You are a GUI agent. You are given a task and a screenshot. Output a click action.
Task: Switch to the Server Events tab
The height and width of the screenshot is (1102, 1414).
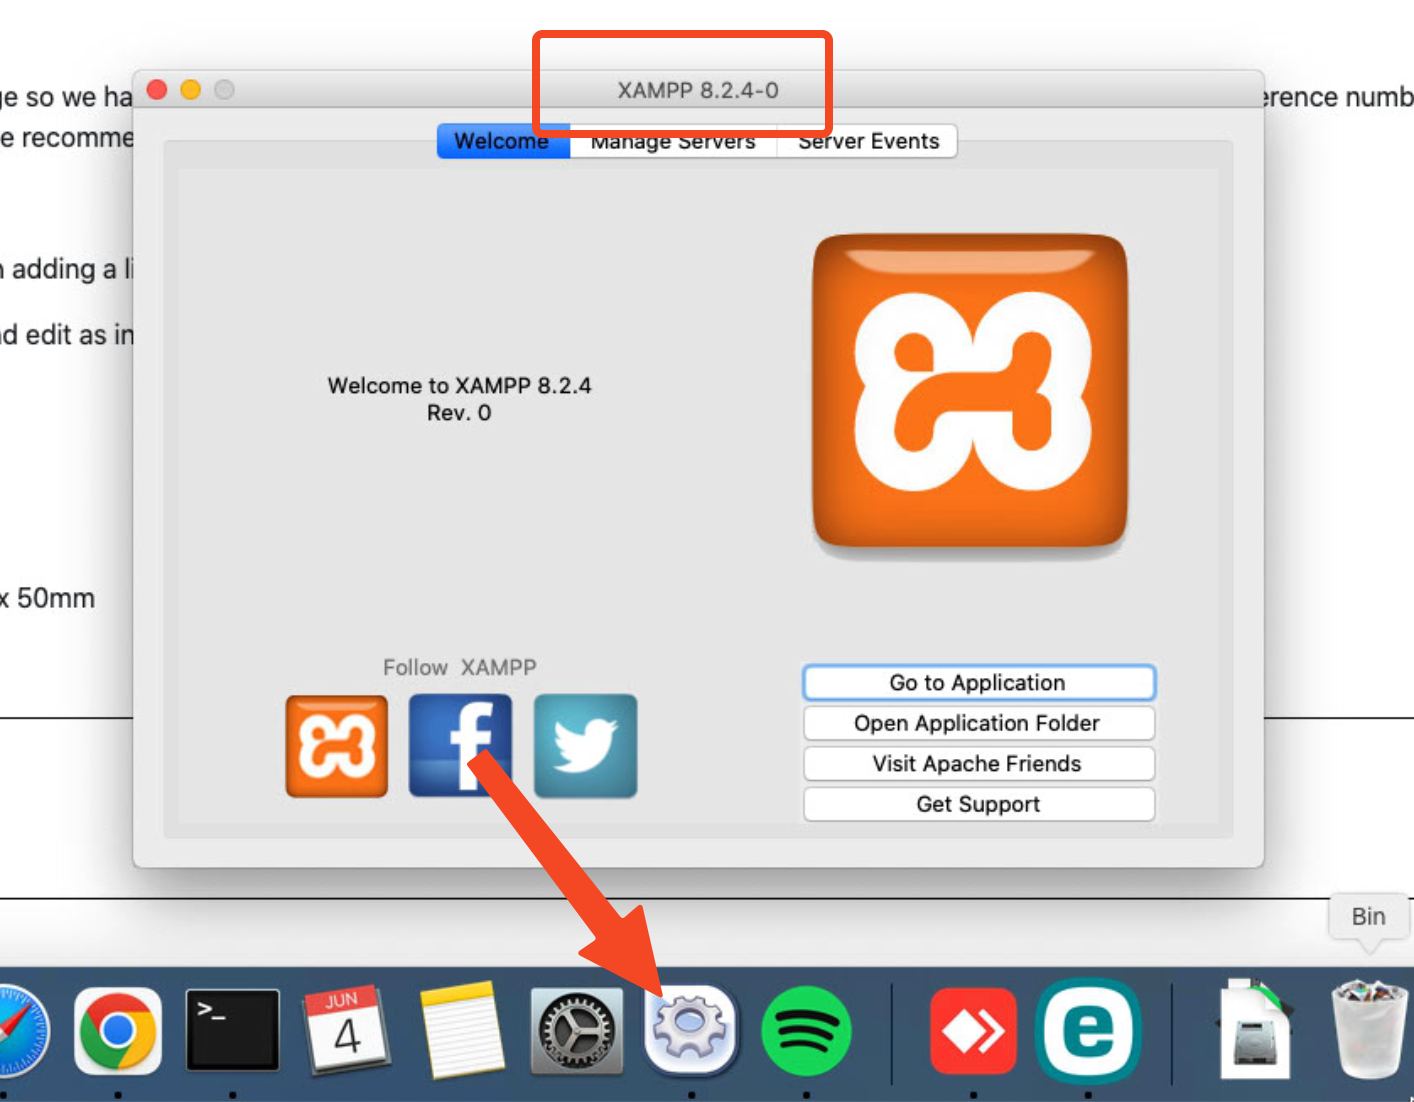click(x=868, y=142)
